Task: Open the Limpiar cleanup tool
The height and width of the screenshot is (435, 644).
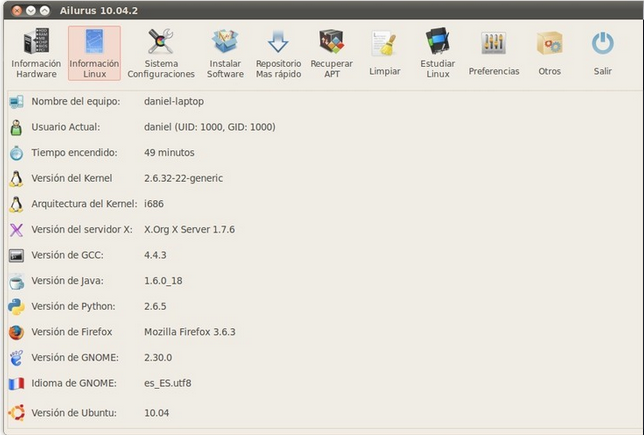Action: click(x=384, y=53)
